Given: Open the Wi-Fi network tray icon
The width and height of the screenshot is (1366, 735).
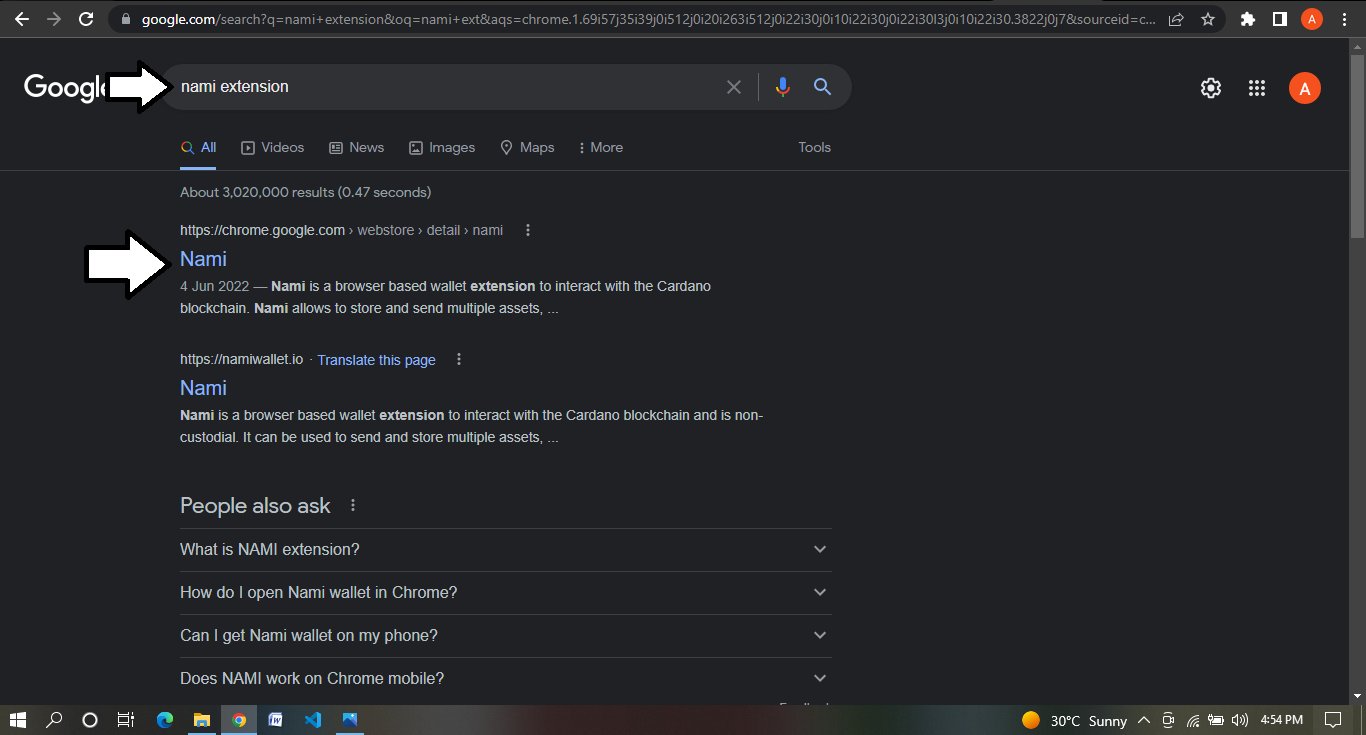Looking at the screenshot, I should click(1193, 720).
